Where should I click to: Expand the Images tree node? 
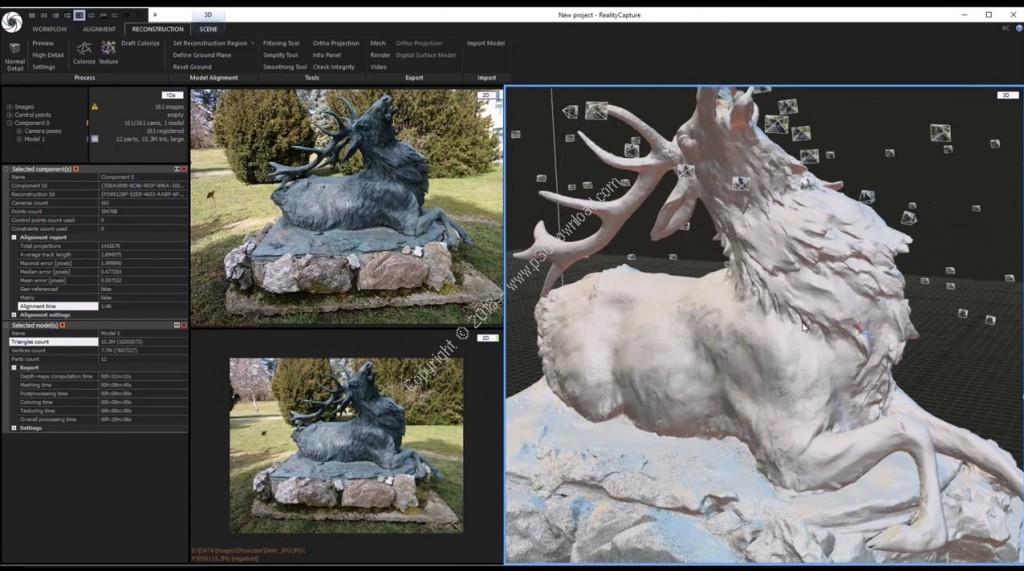9,106
